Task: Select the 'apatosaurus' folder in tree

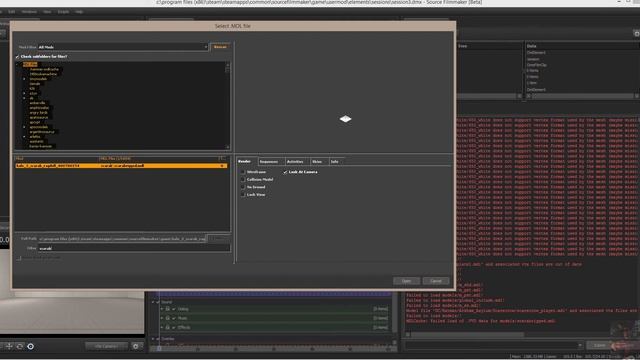Action: coord(39,118)
